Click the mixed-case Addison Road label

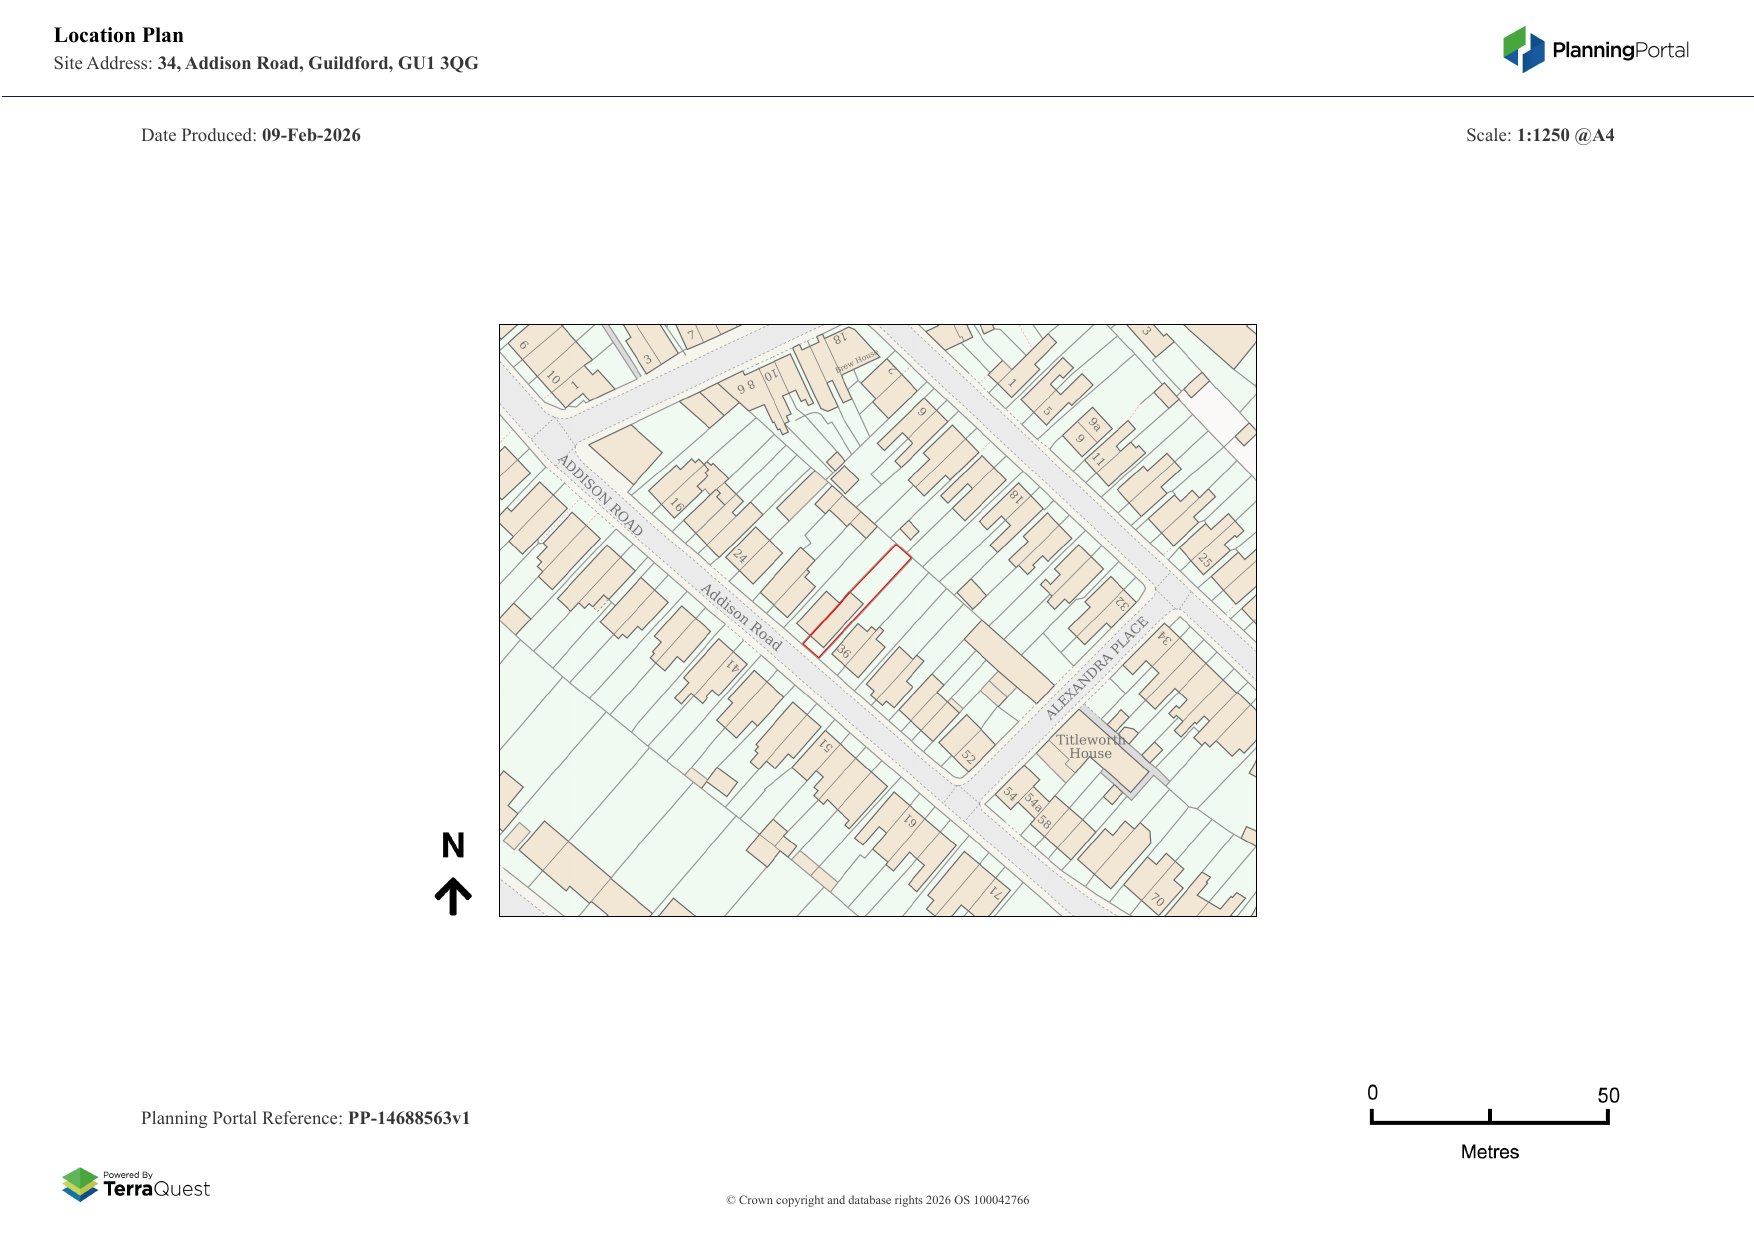tap(740, 617)
